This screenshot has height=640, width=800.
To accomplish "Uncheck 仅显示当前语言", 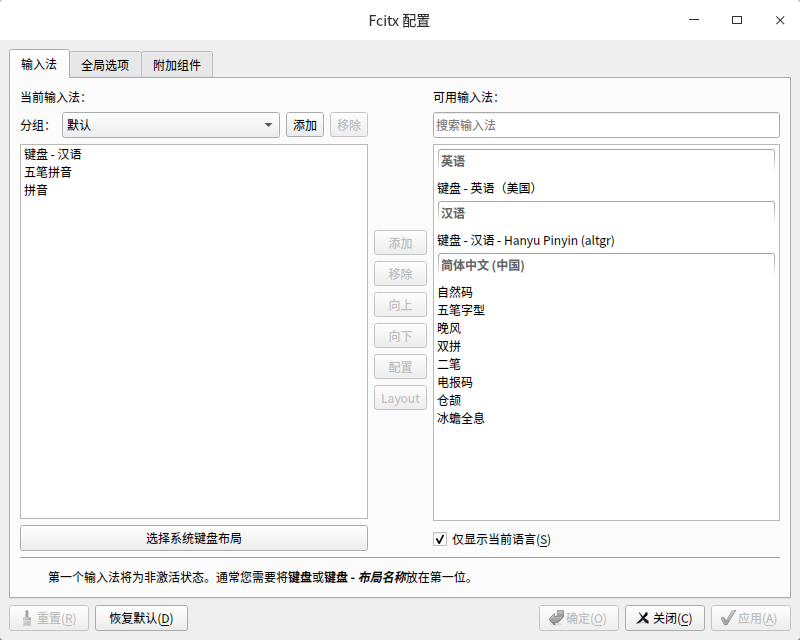I will [x=439, y=539].
